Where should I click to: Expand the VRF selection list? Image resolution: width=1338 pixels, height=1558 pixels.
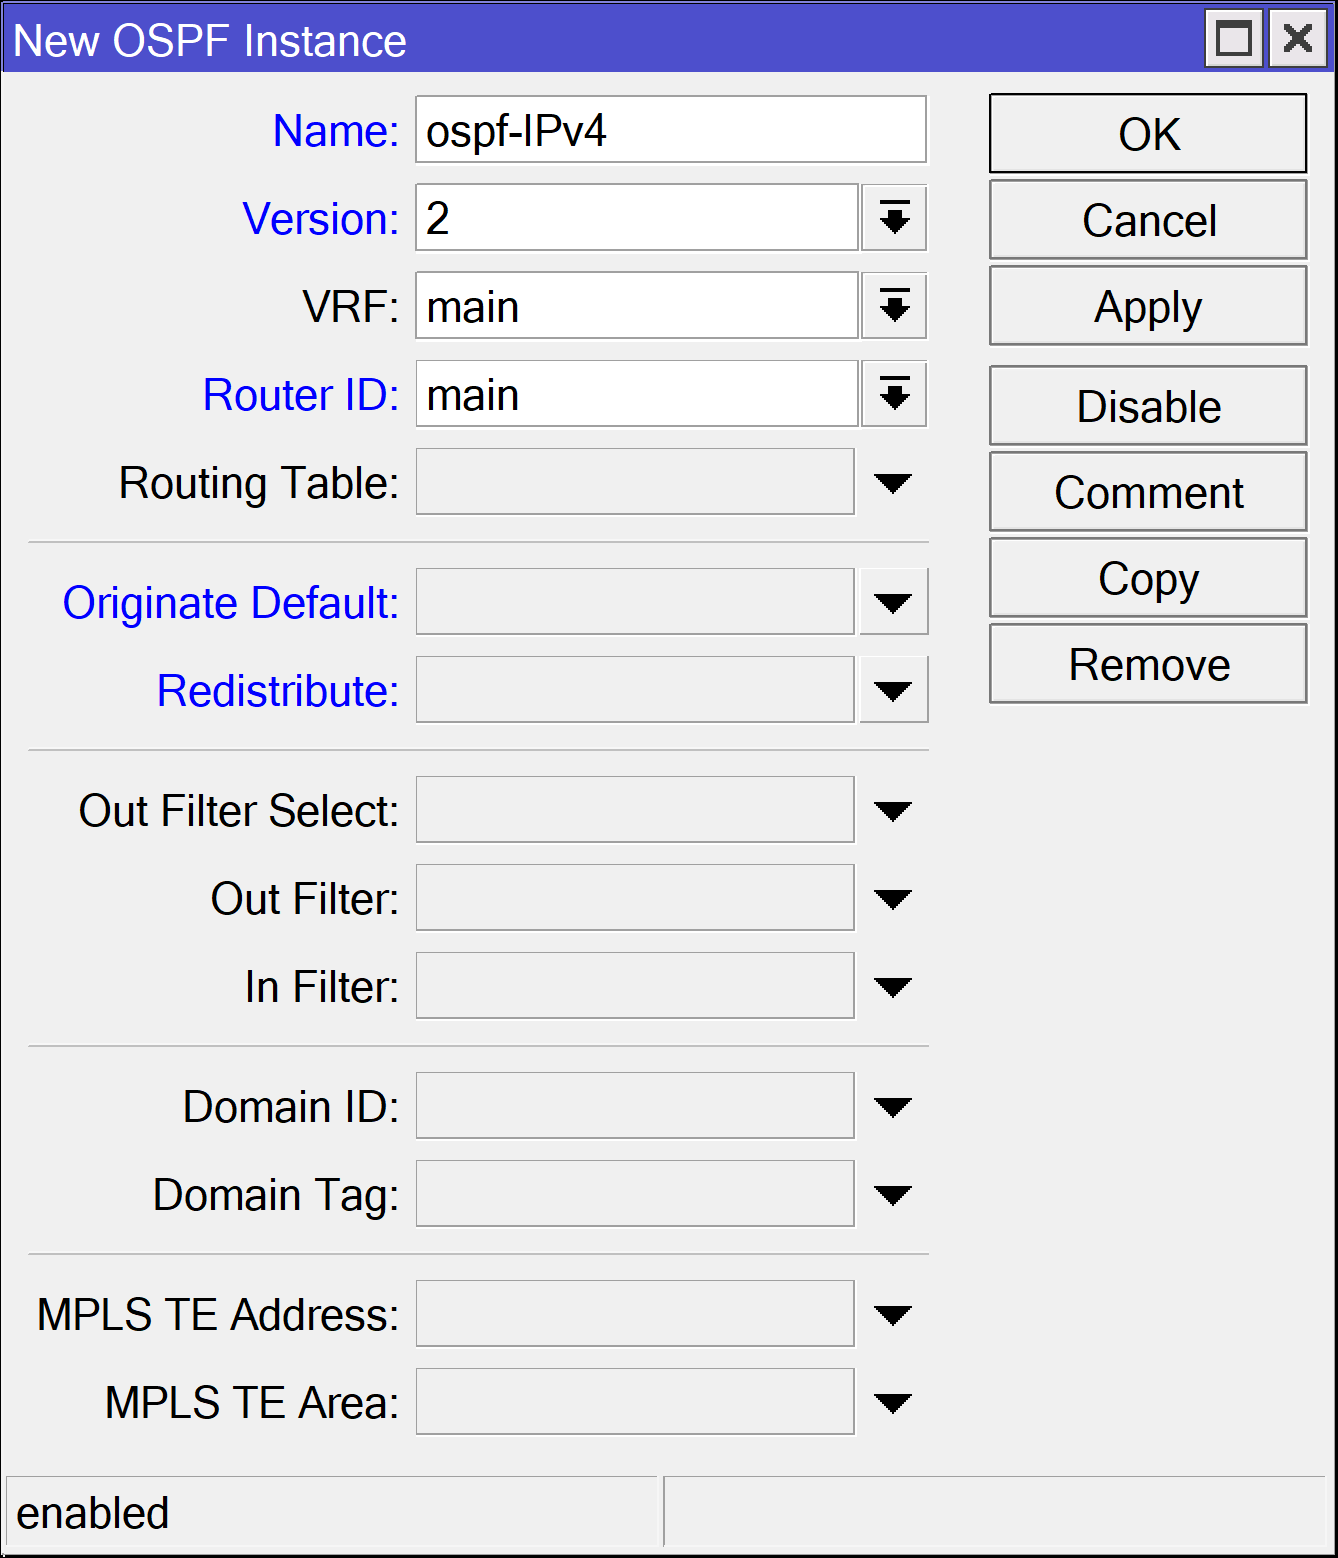coord(893,306)
